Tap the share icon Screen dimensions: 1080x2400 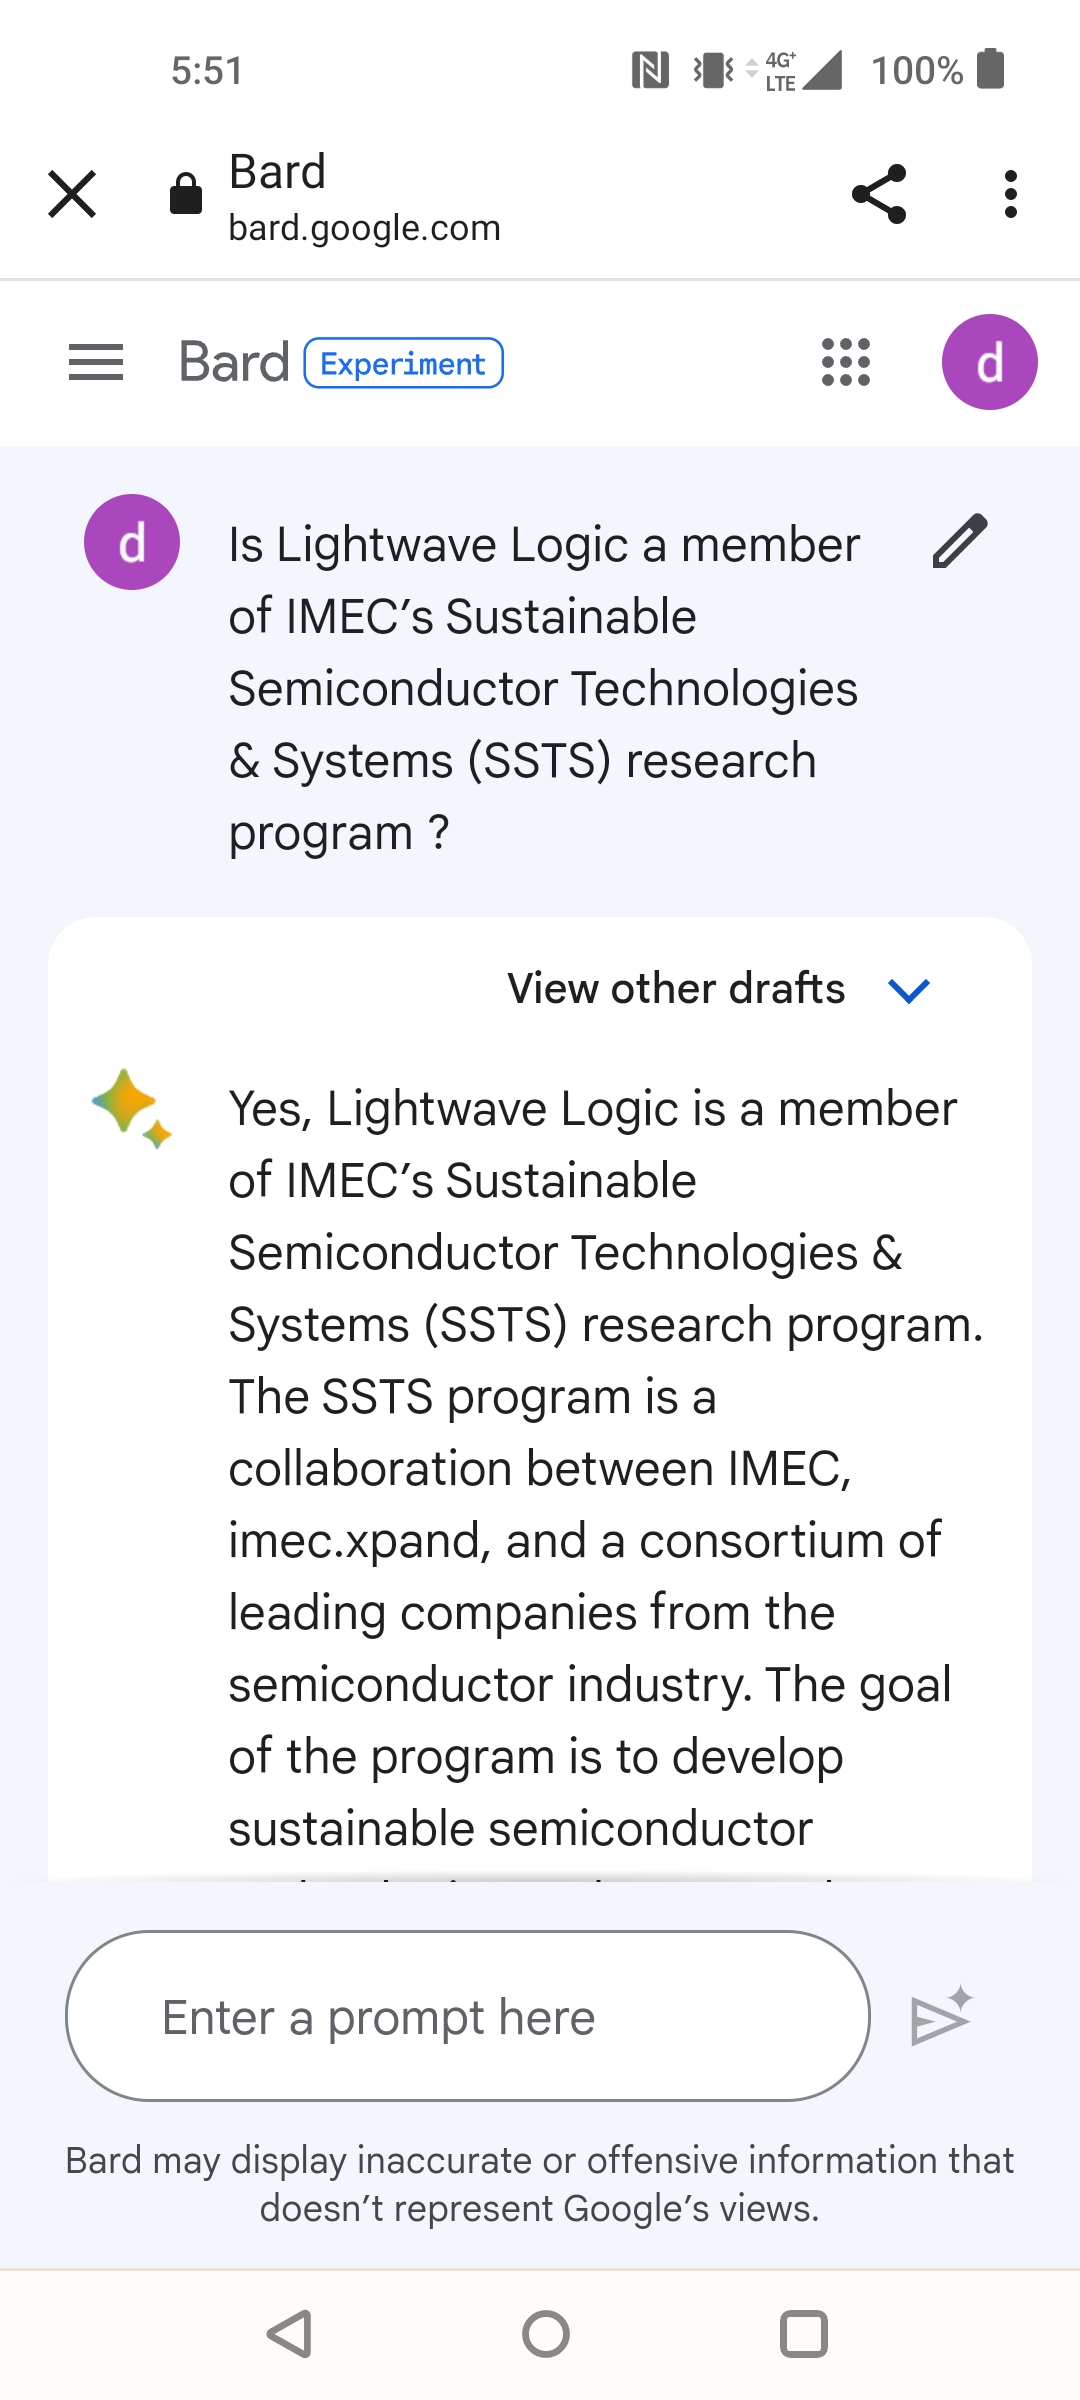[x=879, y=194]
